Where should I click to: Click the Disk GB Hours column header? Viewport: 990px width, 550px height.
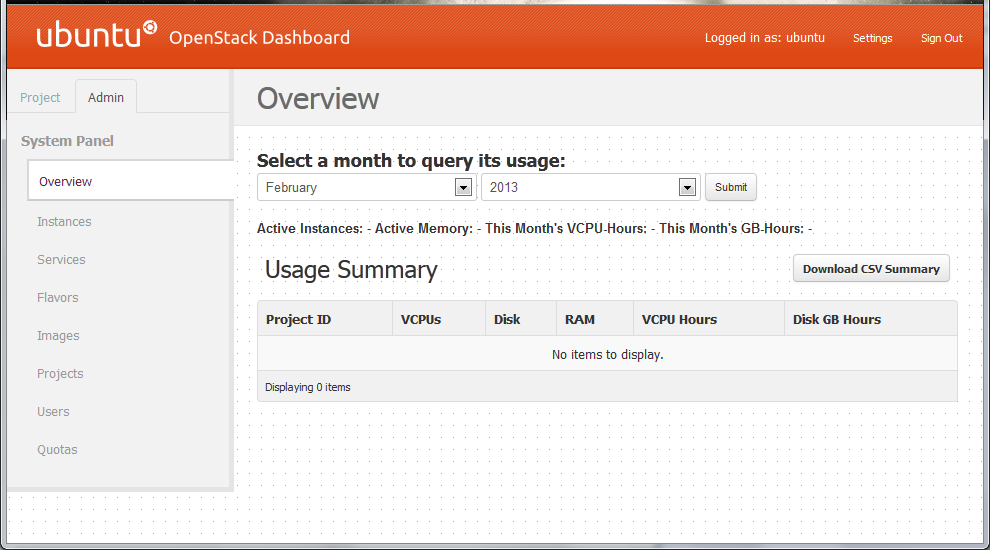[x=871, y=320]
